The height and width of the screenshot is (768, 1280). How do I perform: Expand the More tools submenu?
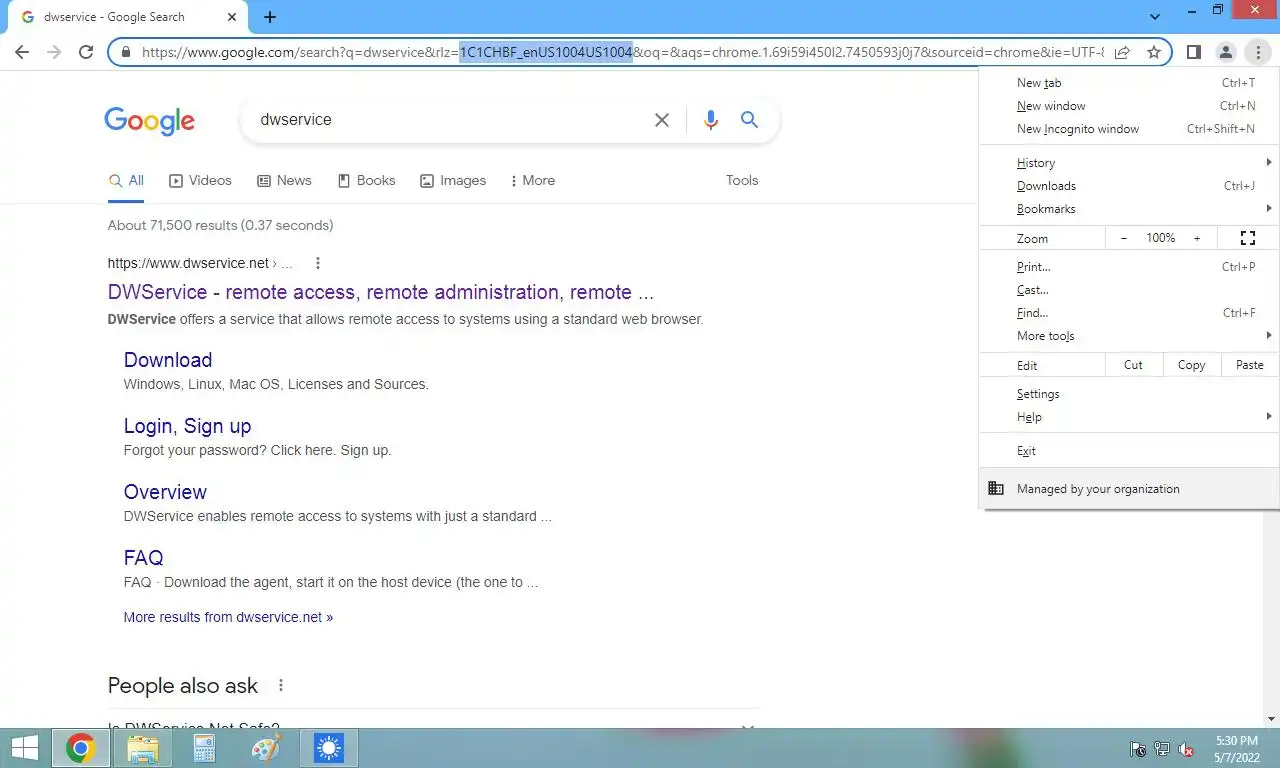[x=1130, y=336]
